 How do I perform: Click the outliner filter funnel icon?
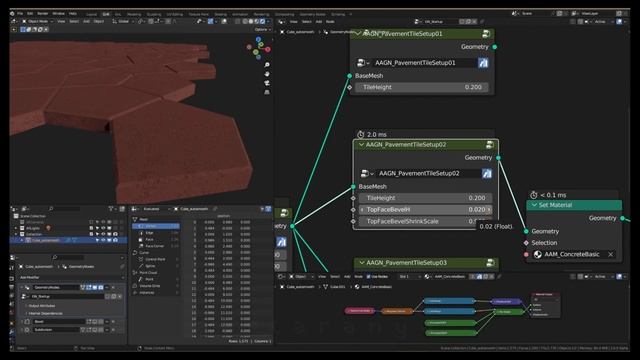111,209
